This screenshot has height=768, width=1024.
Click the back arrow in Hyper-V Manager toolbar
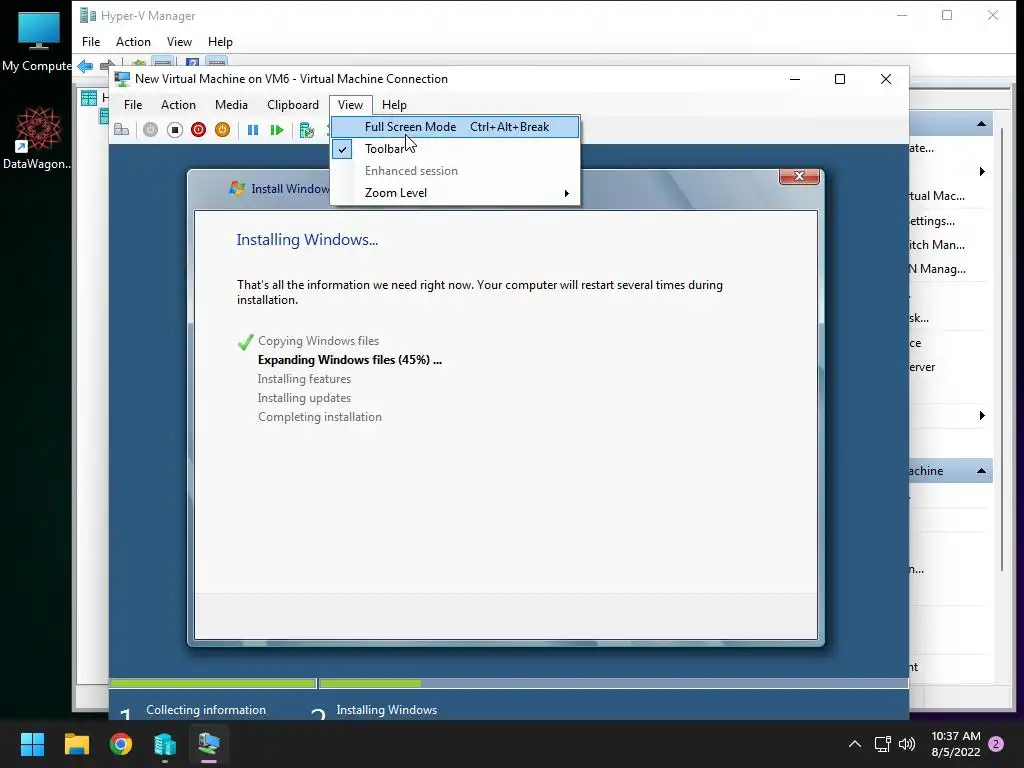(x=85, y=66)
